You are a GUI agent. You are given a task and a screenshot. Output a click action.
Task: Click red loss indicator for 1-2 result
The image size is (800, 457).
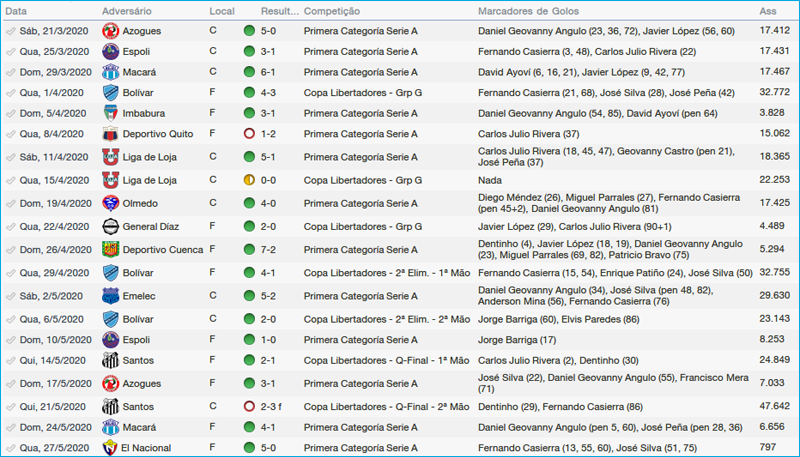[x=249, y=134]
